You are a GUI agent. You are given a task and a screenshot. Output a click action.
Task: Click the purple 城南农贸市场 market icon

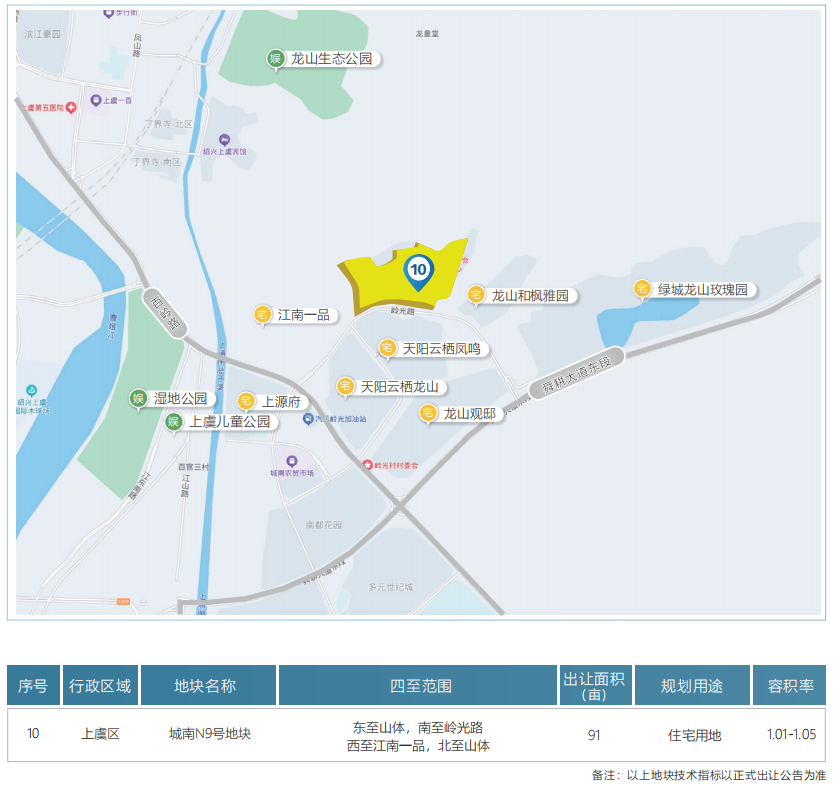292,461
